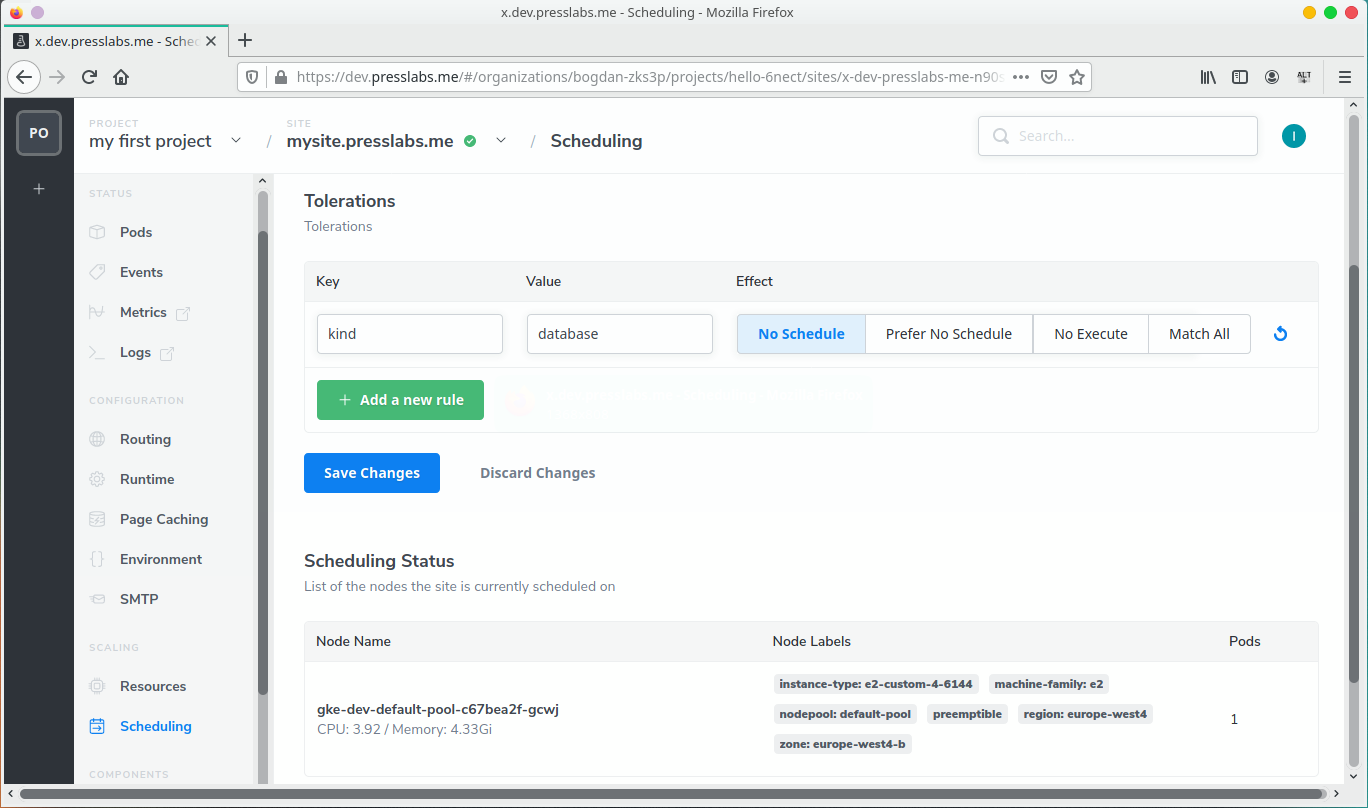Bookmark this page with star icon
1368x808 pixels.
coord(1077,77)
